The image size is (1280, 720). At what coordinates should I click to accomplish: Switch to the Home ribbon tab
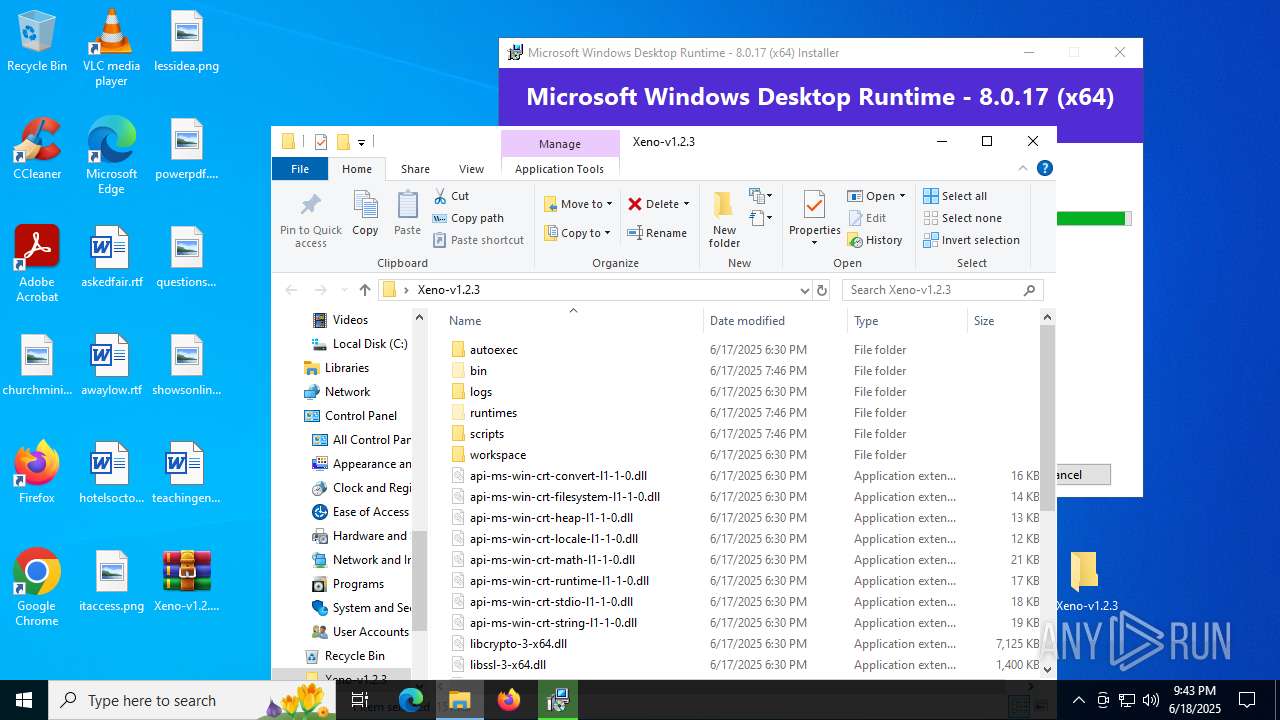click(x=357, y=169)
